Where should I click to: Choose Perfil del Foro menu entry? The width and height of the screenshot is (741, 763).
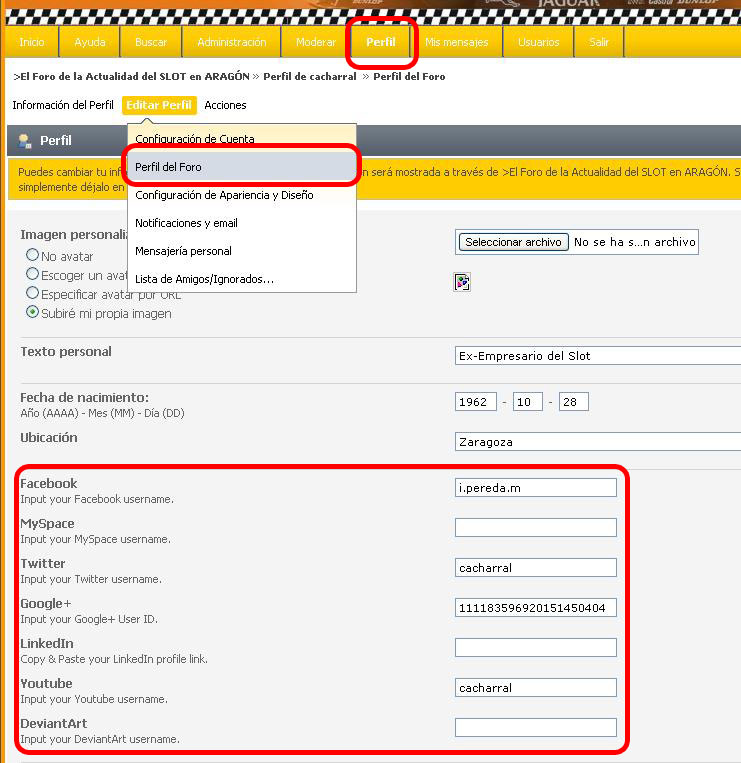(x=242, y=167)
